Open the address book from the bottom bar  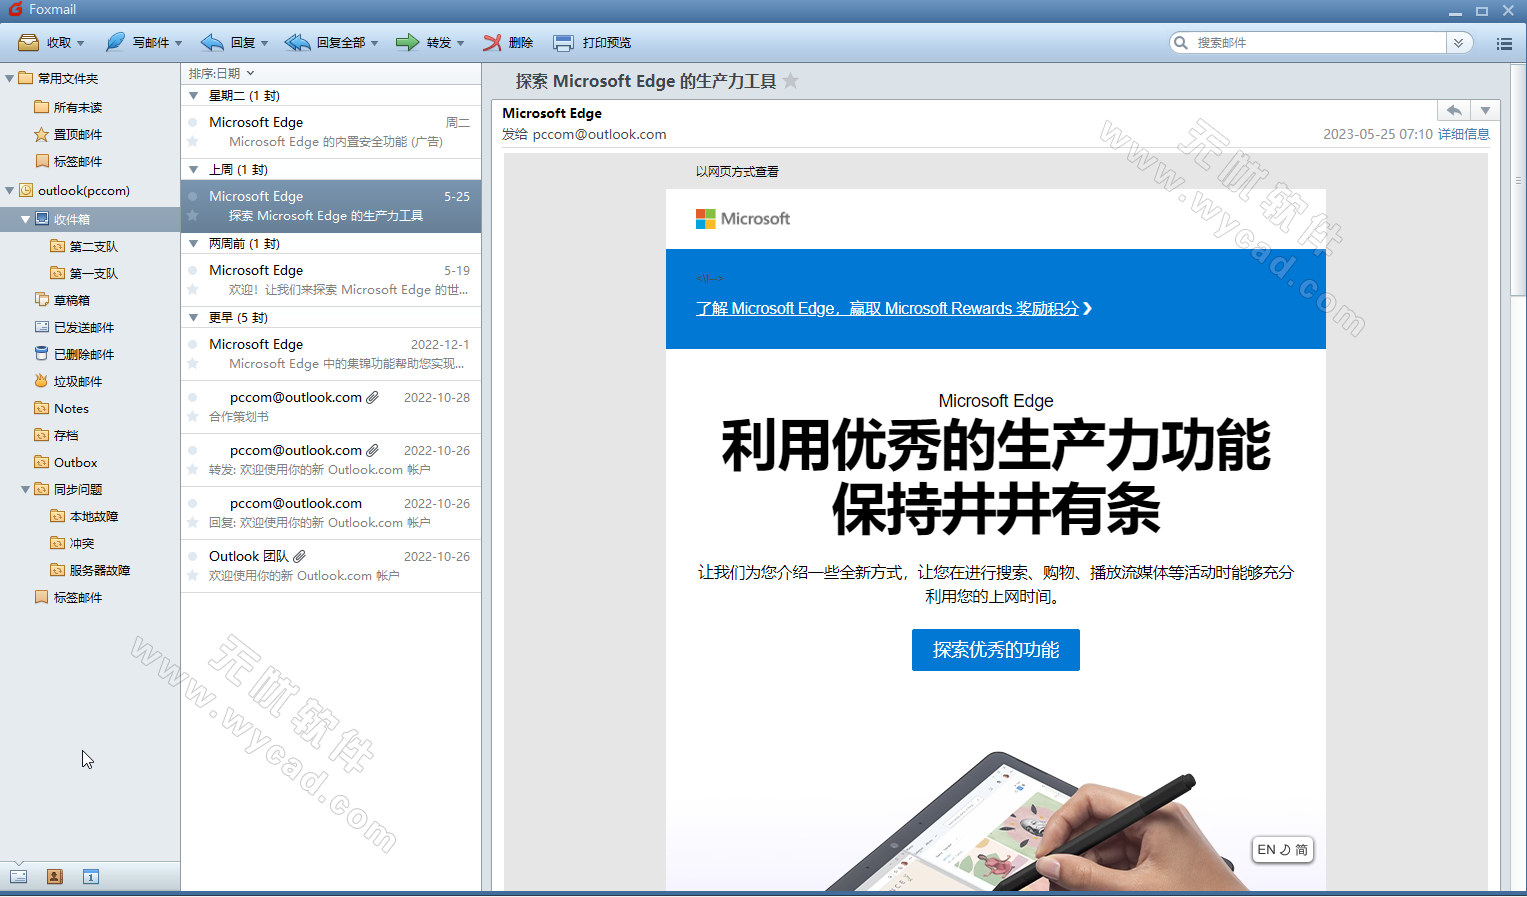point(54,876)
